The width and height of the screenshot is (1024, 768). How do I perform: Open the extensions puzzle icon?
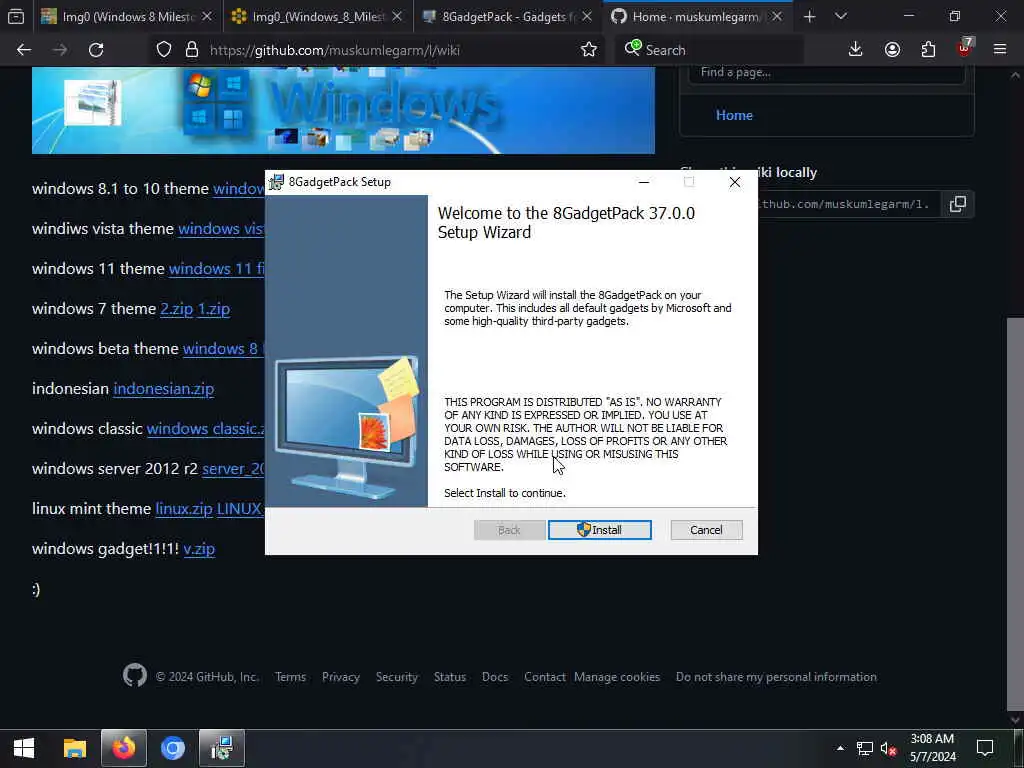pos(928,50)
